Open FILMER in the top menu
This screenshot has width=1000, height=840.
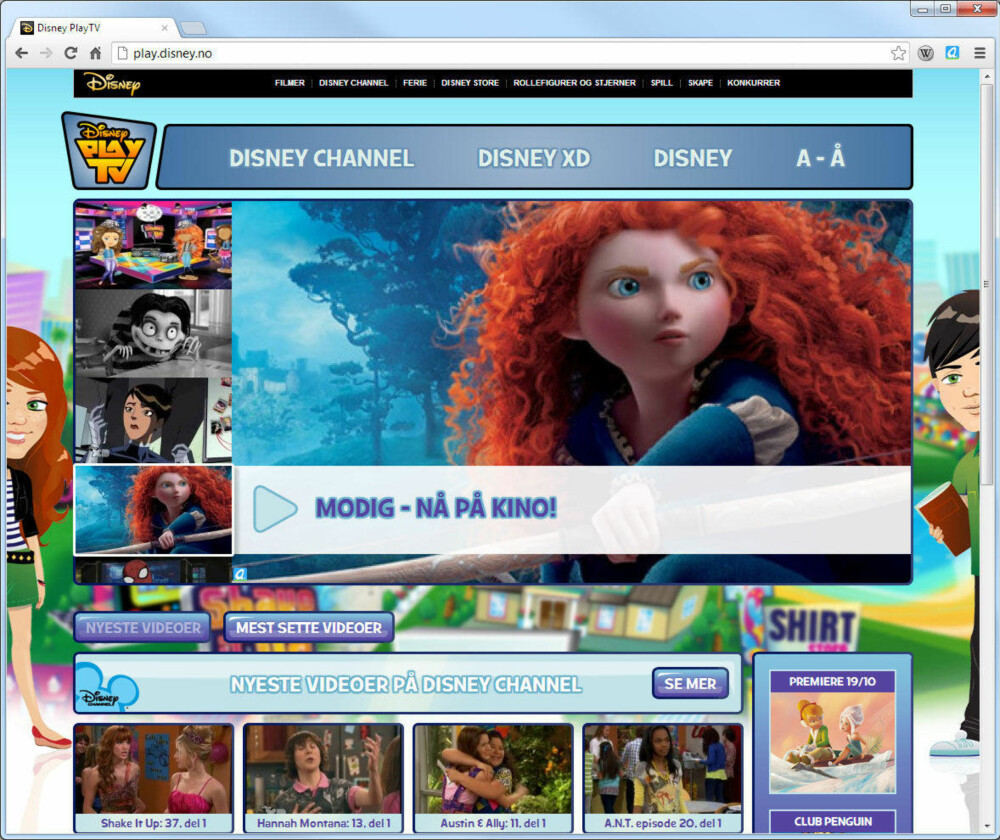290,83
